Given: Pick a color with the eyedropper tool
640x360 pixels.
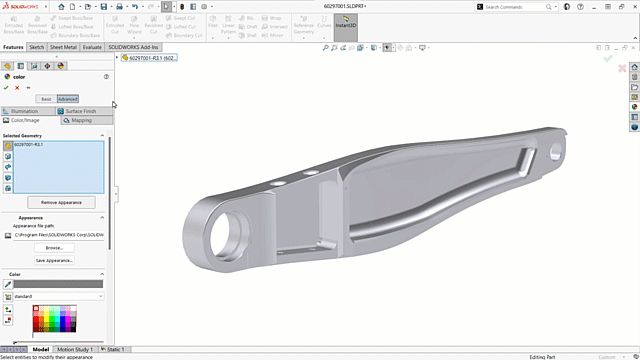Looking at the screenshot, I should coord(8,284).
